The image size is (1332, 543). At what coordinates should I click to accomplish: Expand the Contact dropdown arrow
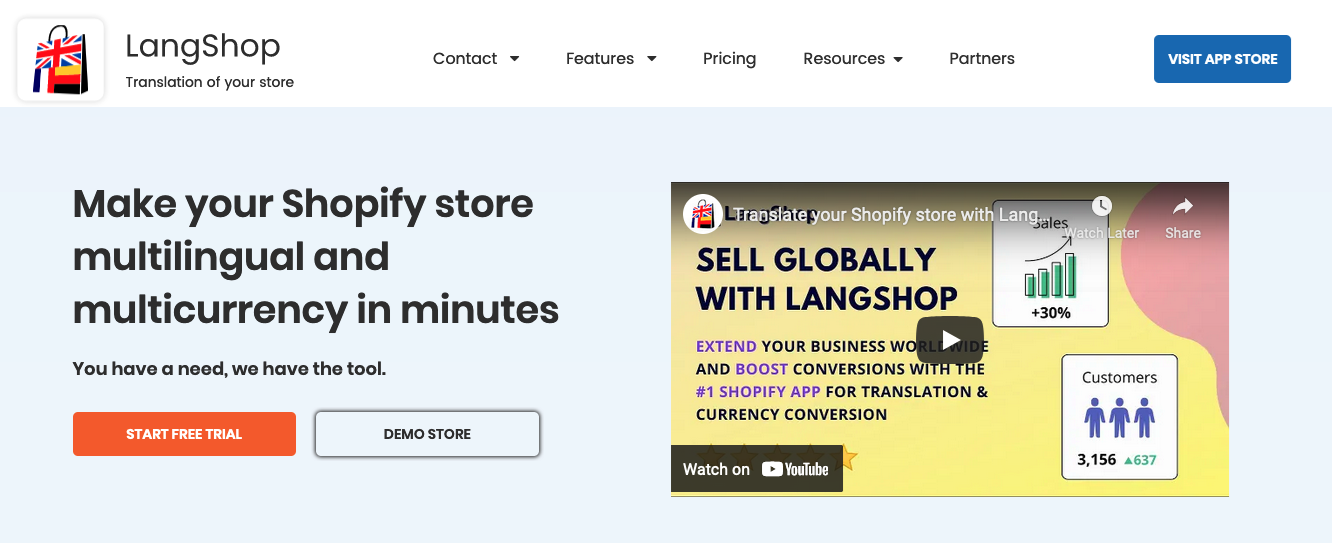[x=515, y=59]
